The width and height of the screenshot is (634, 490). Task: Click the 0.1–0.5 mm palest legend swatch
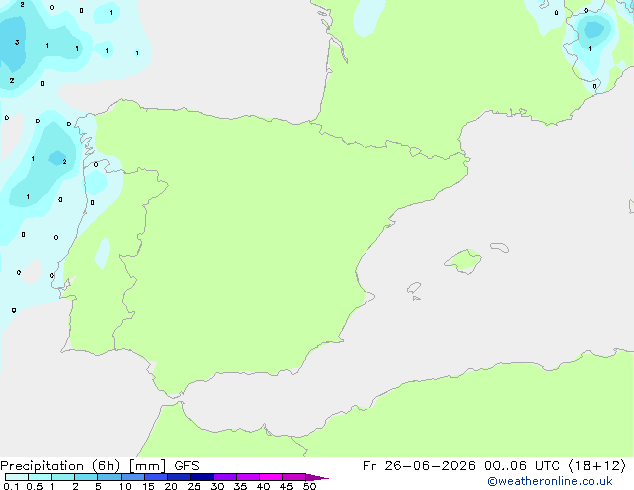point(17,477)
